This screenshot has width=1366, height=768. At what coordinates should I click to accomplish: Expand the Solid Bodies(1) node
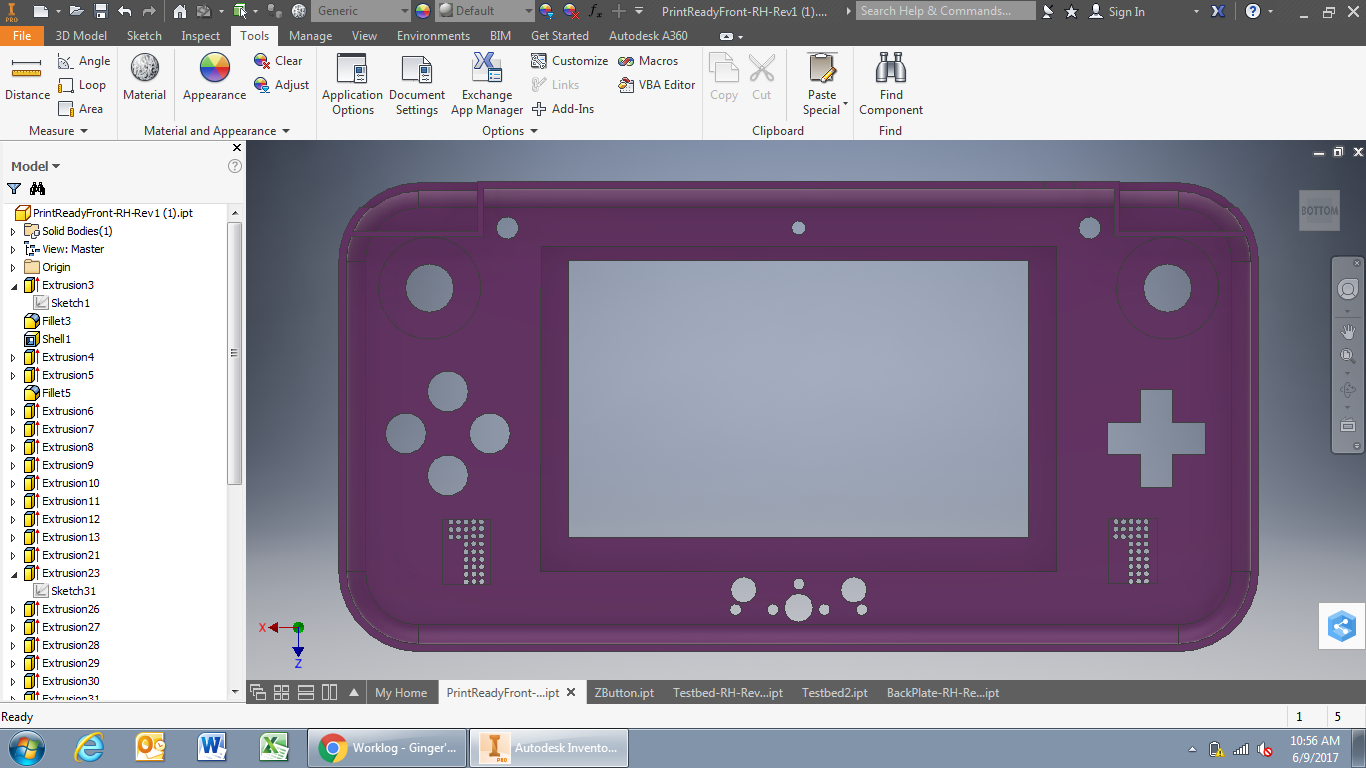tap(13, 231)
